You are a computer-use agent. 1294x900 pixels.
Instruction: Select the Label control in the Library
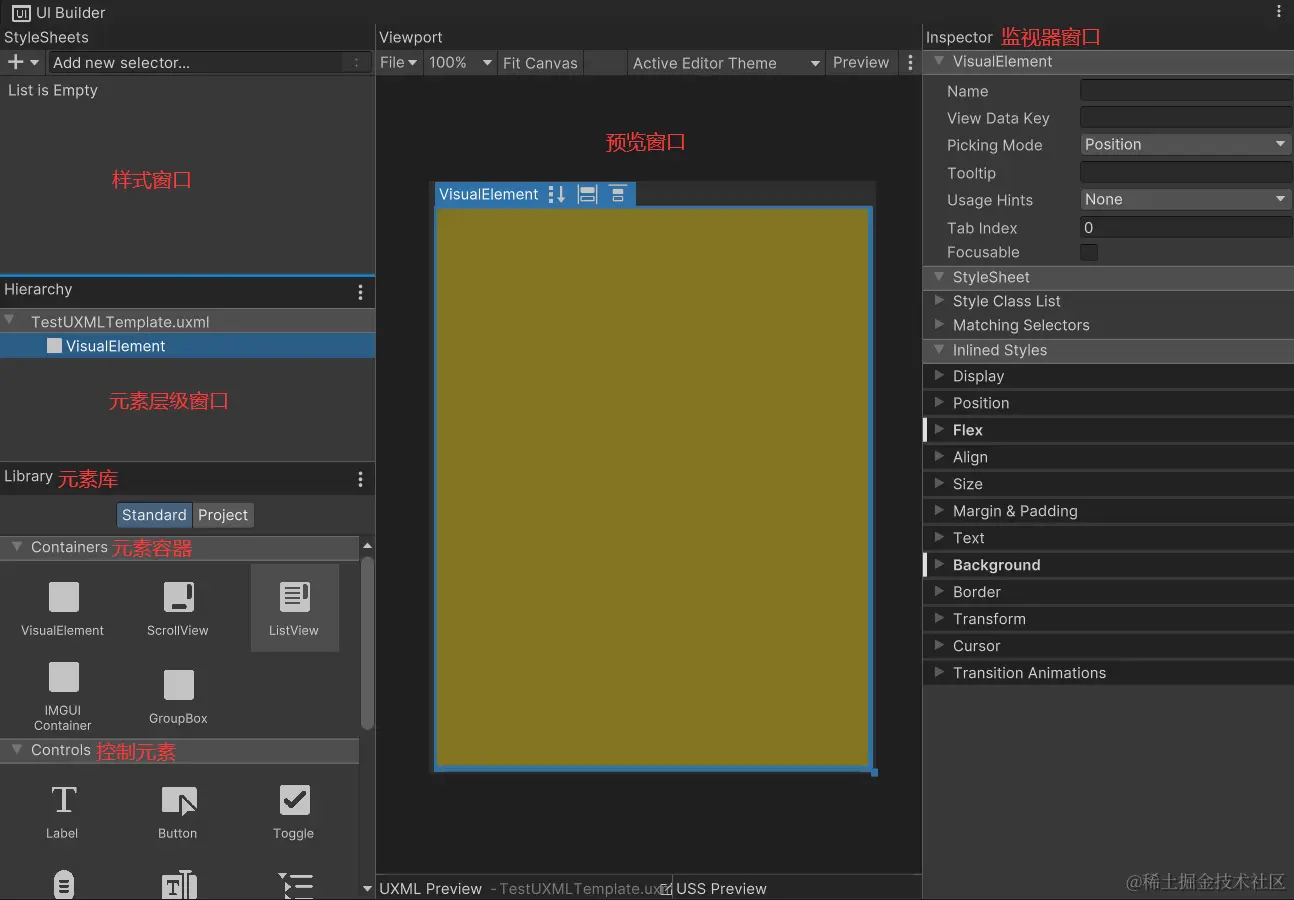[62, 810]
